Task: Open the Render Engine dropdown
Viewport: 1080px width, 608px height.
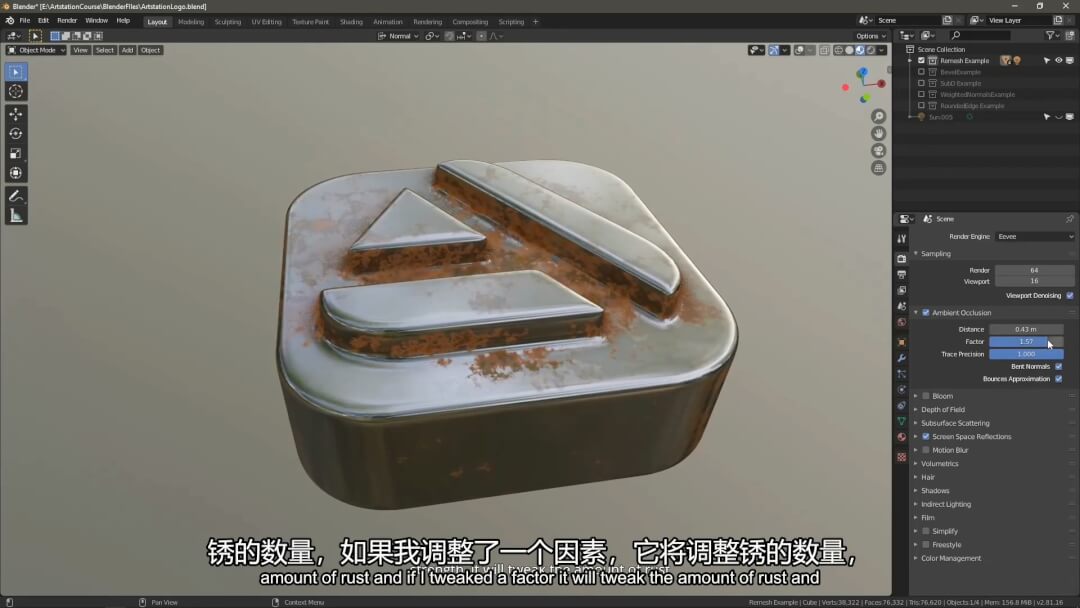Action: (x=1034, y=236)
